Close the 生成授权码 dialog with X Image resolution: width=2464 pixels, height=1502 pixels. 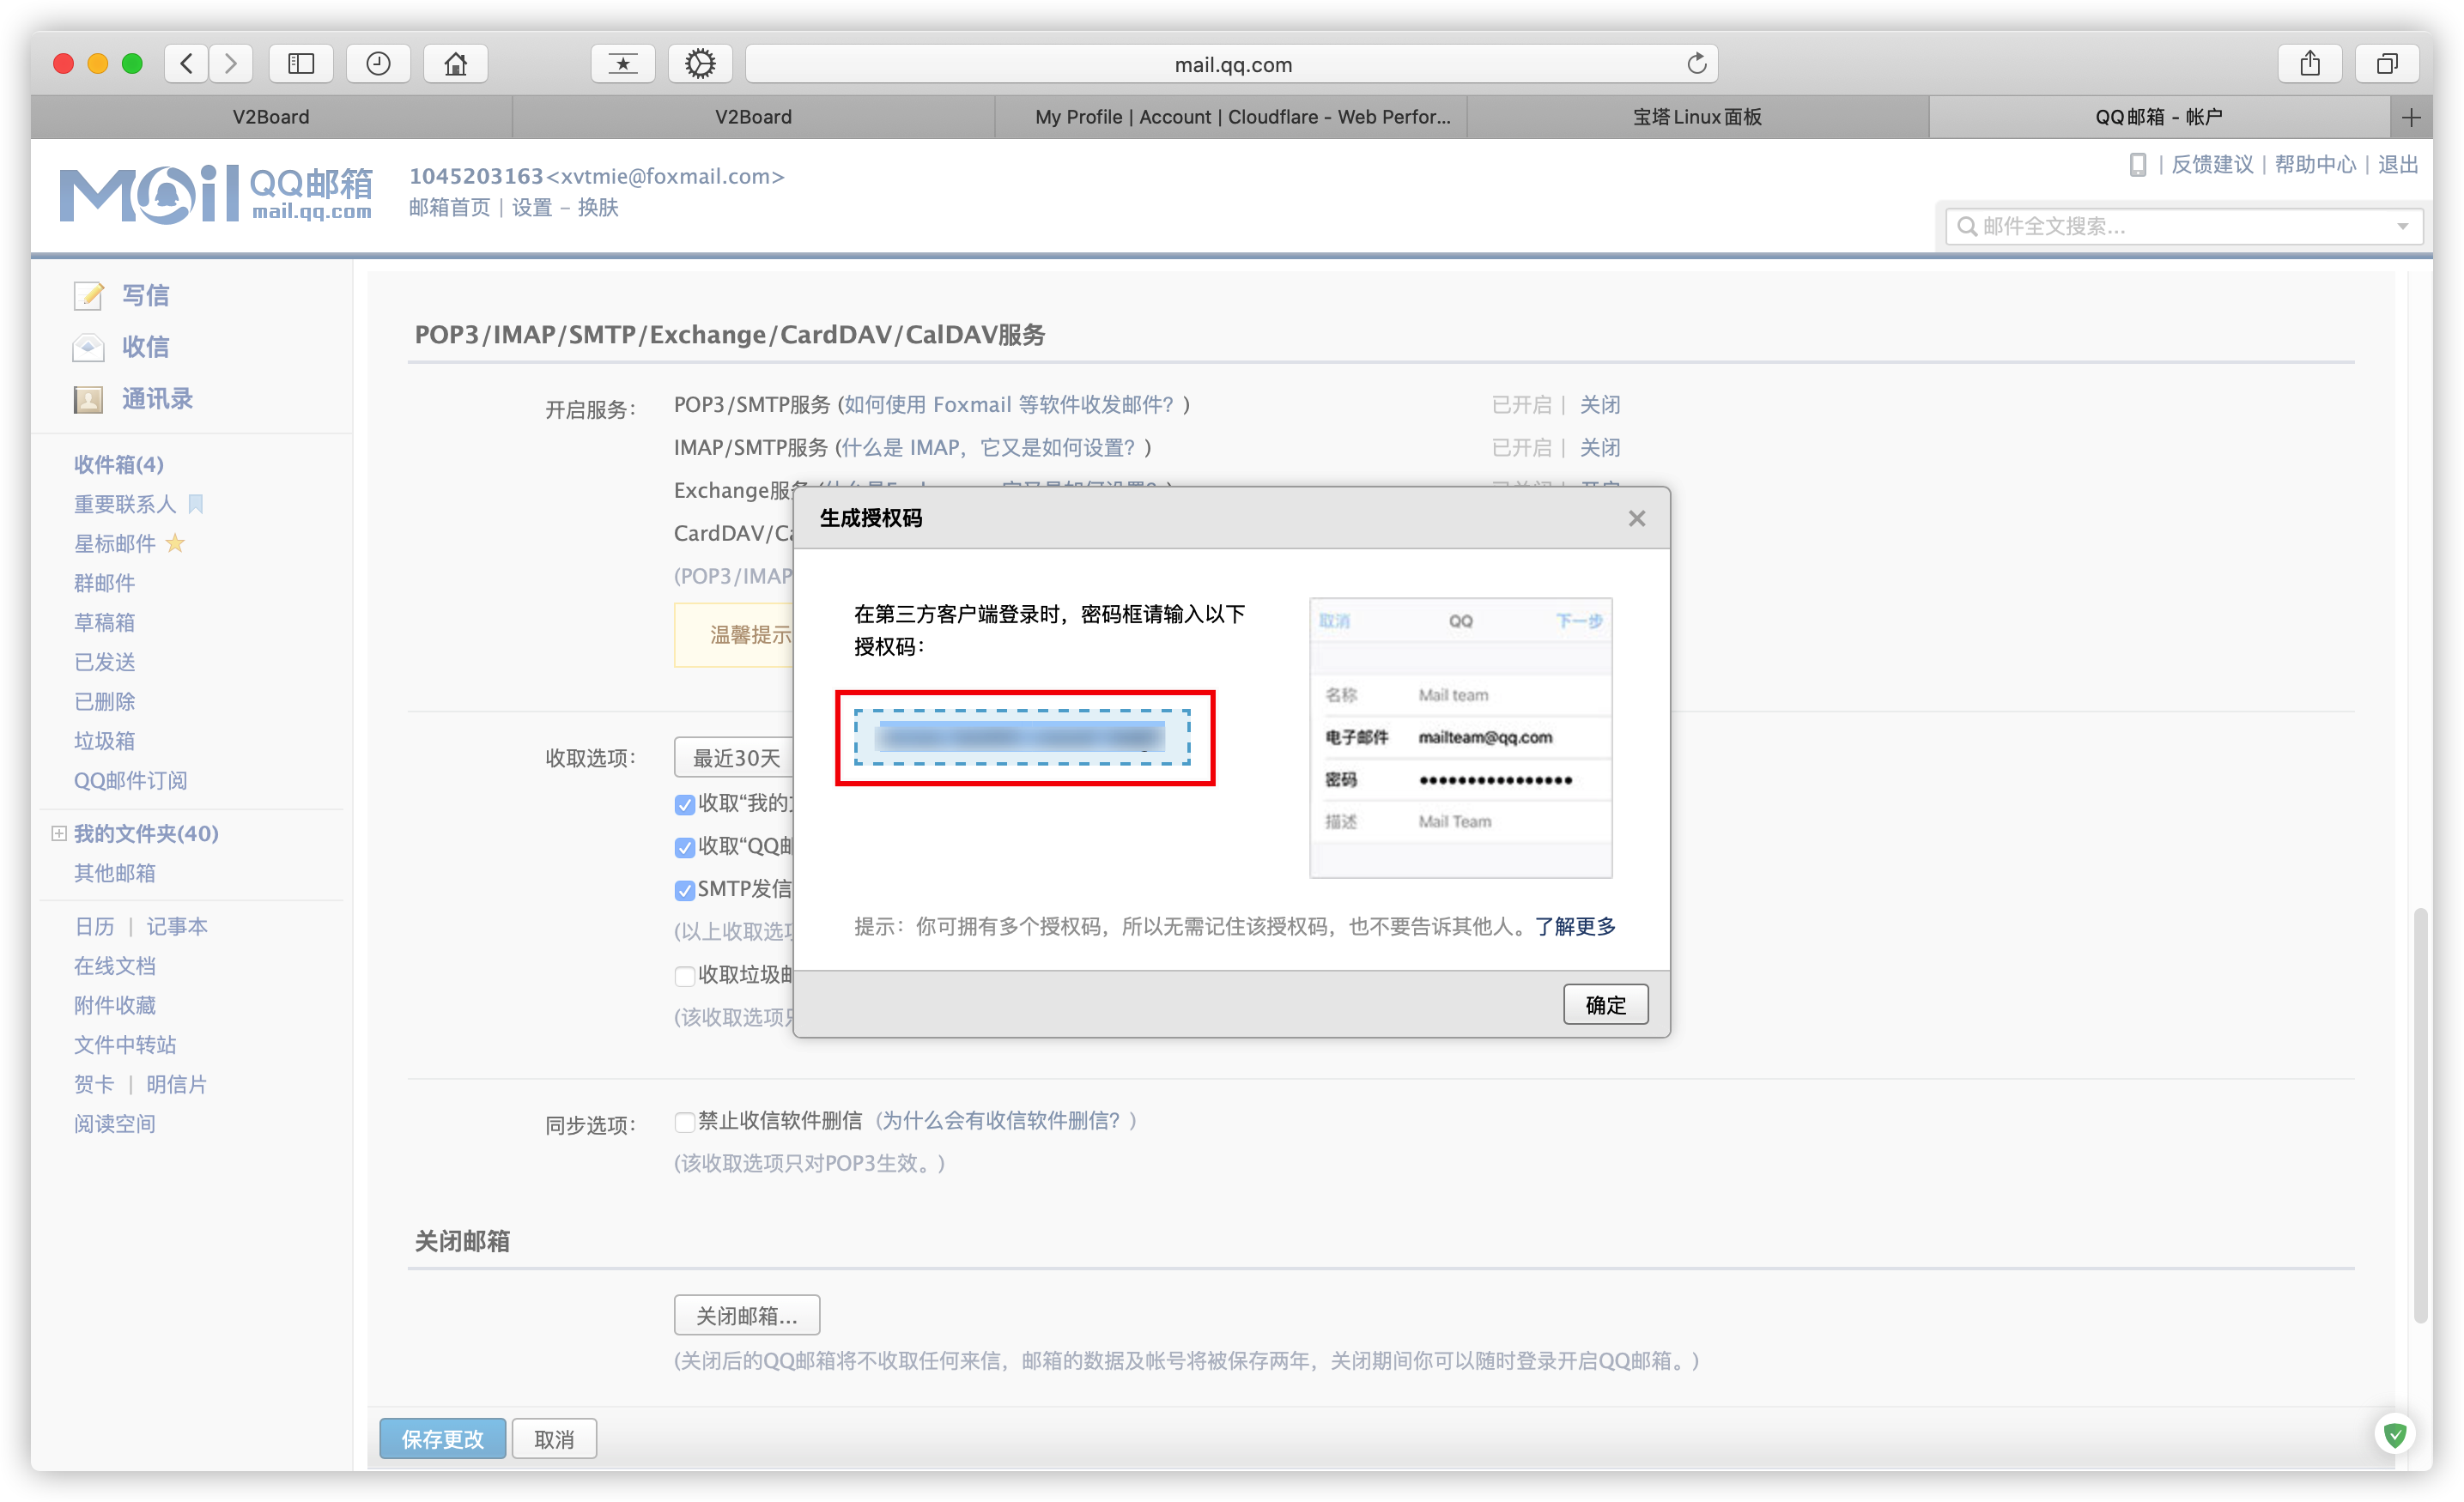point(1636,518)
